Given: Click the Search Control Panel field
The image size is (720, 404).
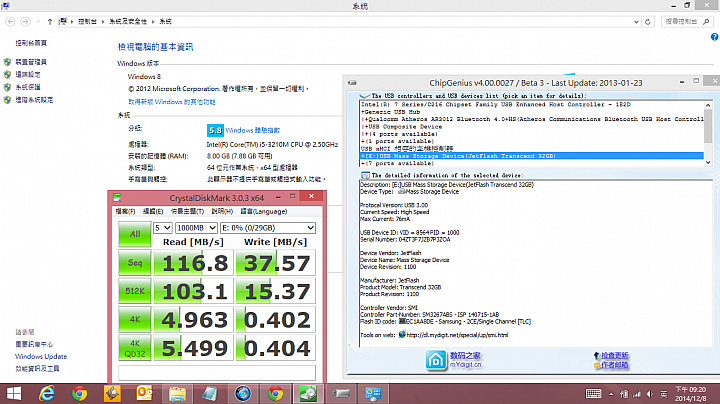Looking at the screenshot, I should (x=687, y=22).
